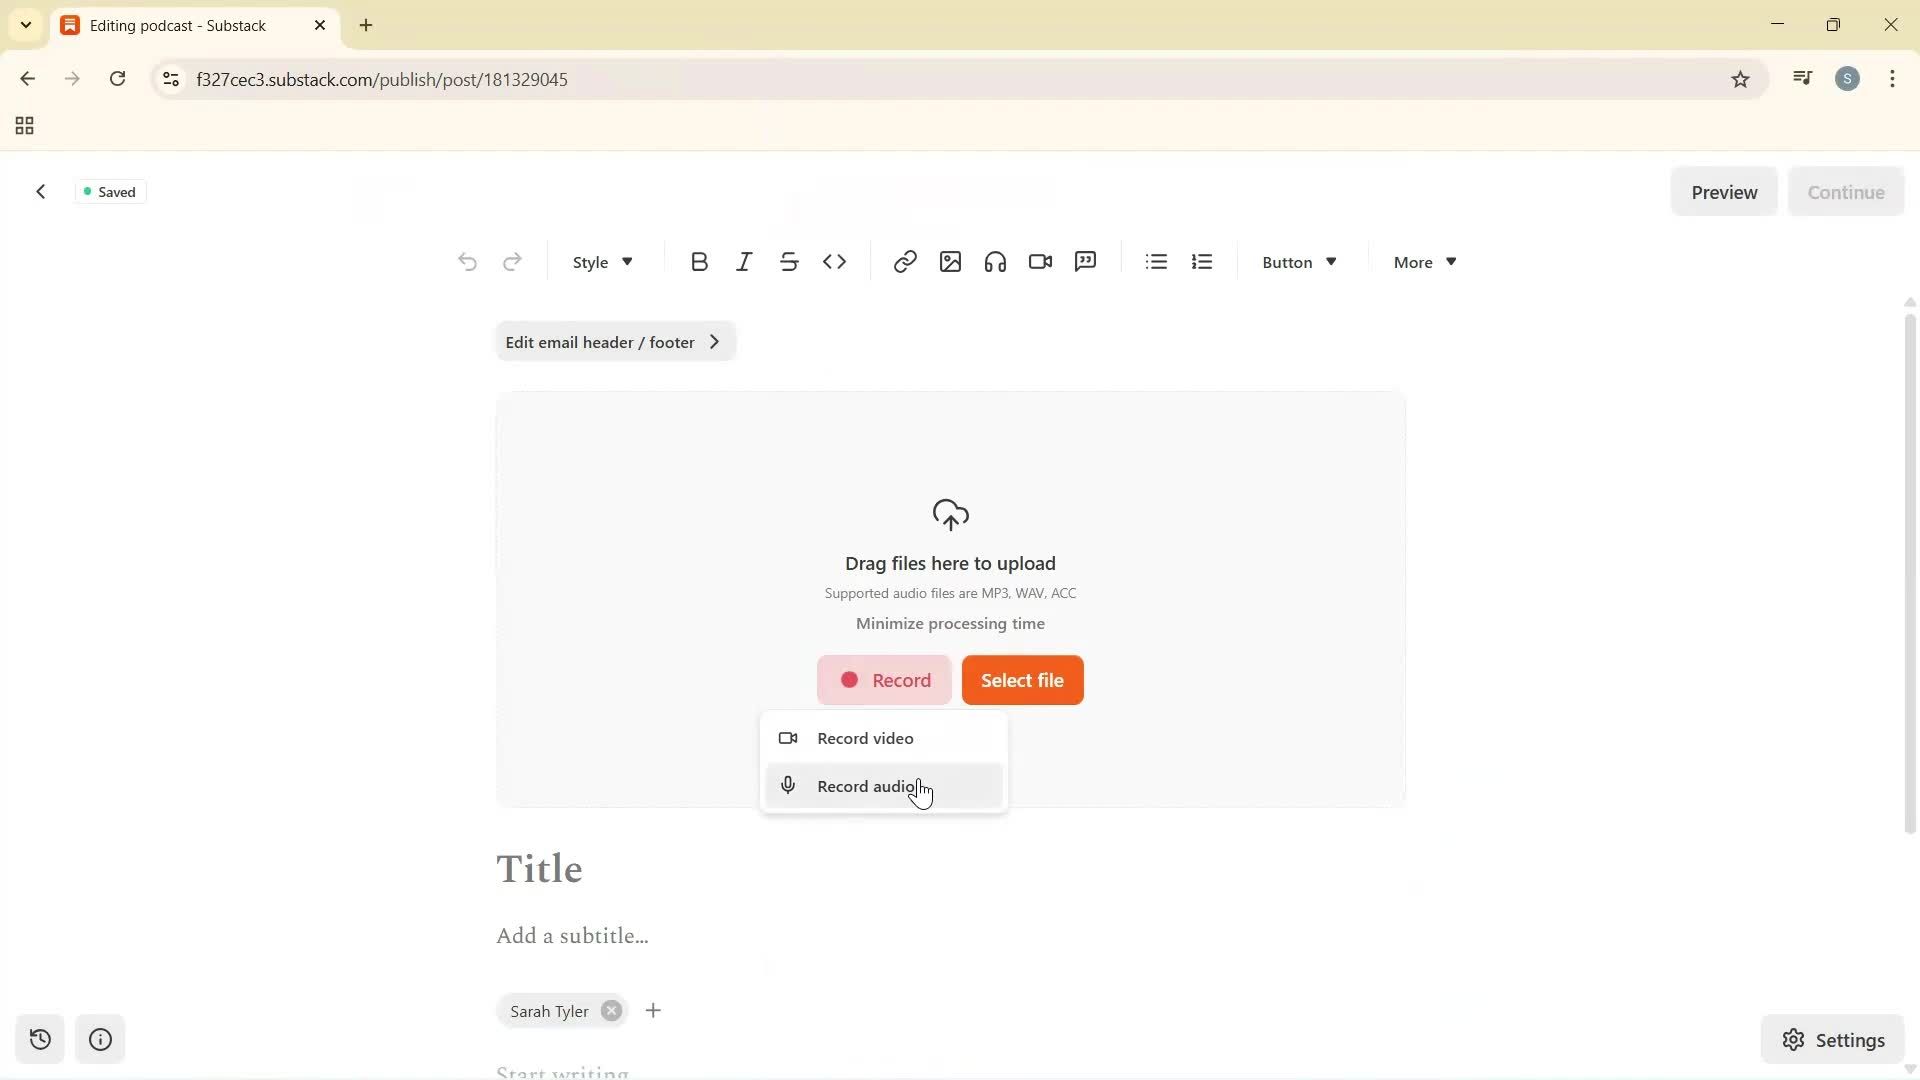Open the Button dropdown
Image resolution: width=1920 pixels, height=1080 pixels.
[1297, 261]
